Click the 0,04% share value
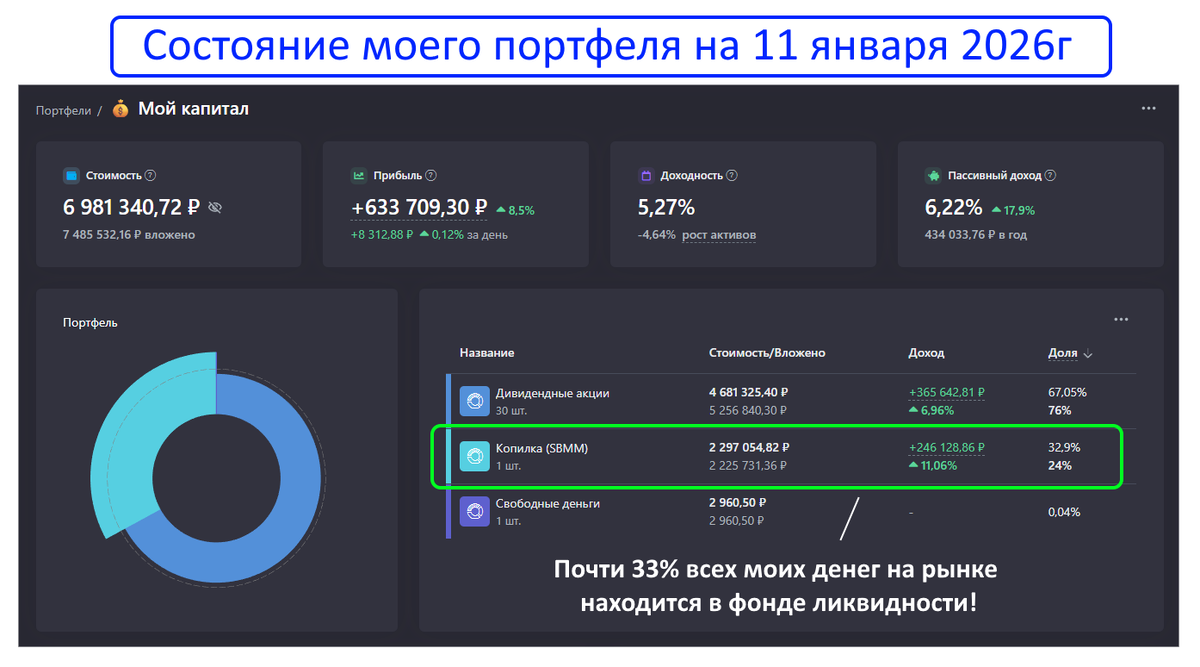The width and height of the screenshot is (1200, 667). click(x=1065, y=512)
